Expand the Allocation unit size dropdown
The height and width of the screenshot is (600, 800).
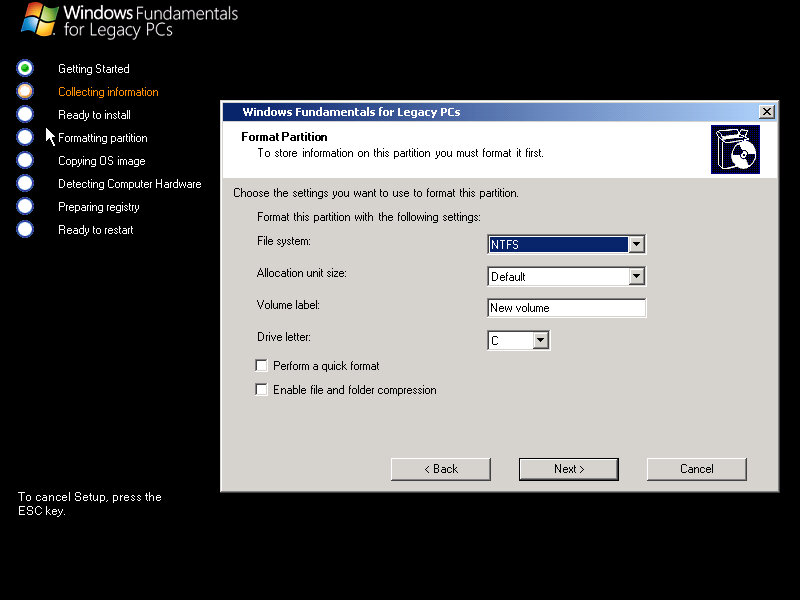pyautogui.click(x=636, y=277)
